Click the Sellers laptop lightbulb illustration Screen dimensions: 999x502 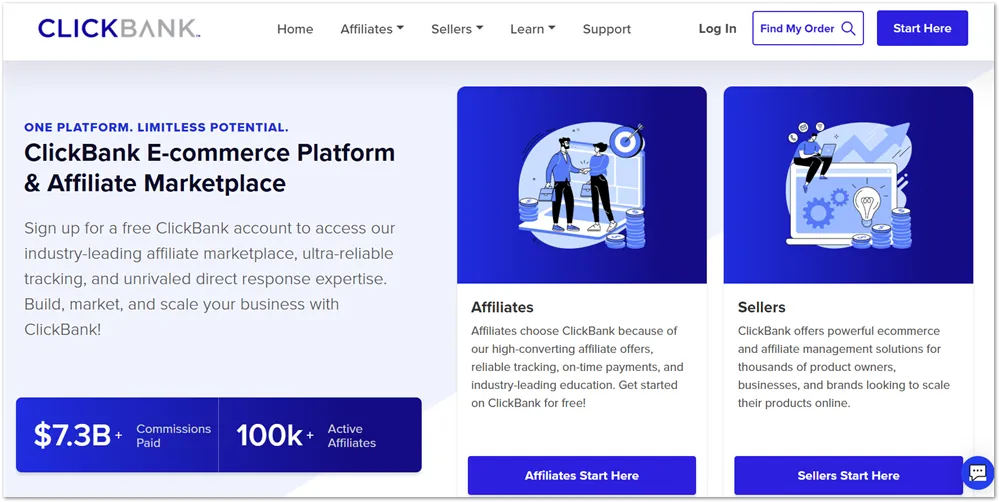pos(848,185)
